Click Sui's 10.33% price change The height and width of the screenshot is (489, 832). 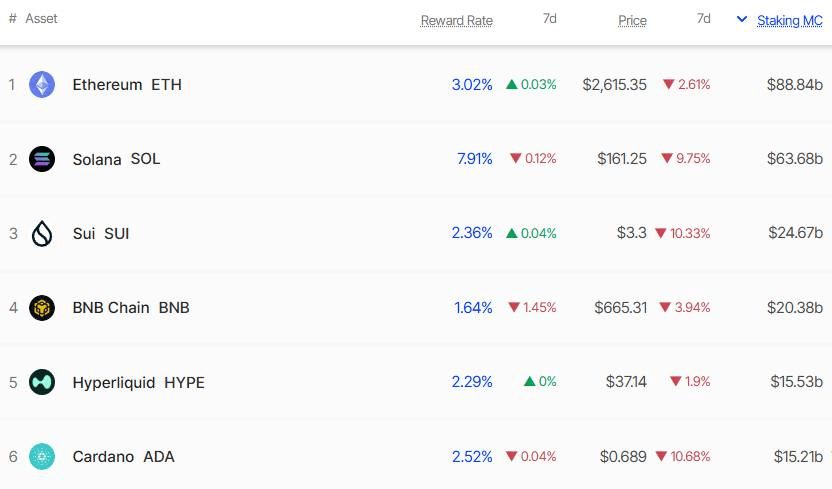pyautogui.click(x=682, y=233)
